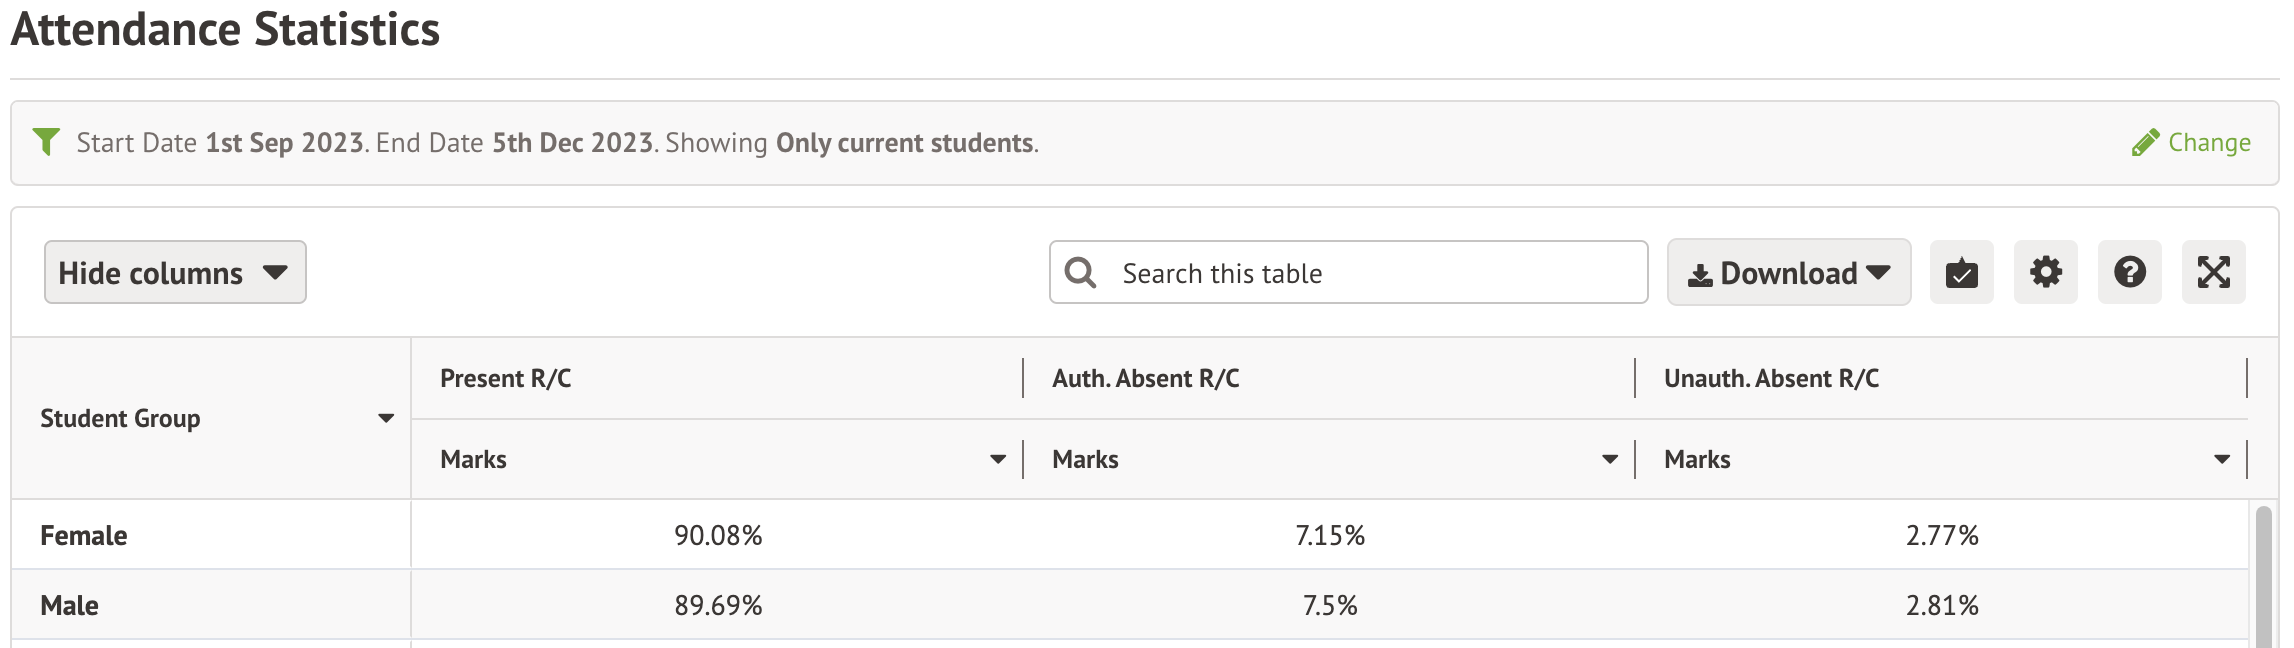Click the help question mark icon
2294x648 pixels.
click(2129, 272)
